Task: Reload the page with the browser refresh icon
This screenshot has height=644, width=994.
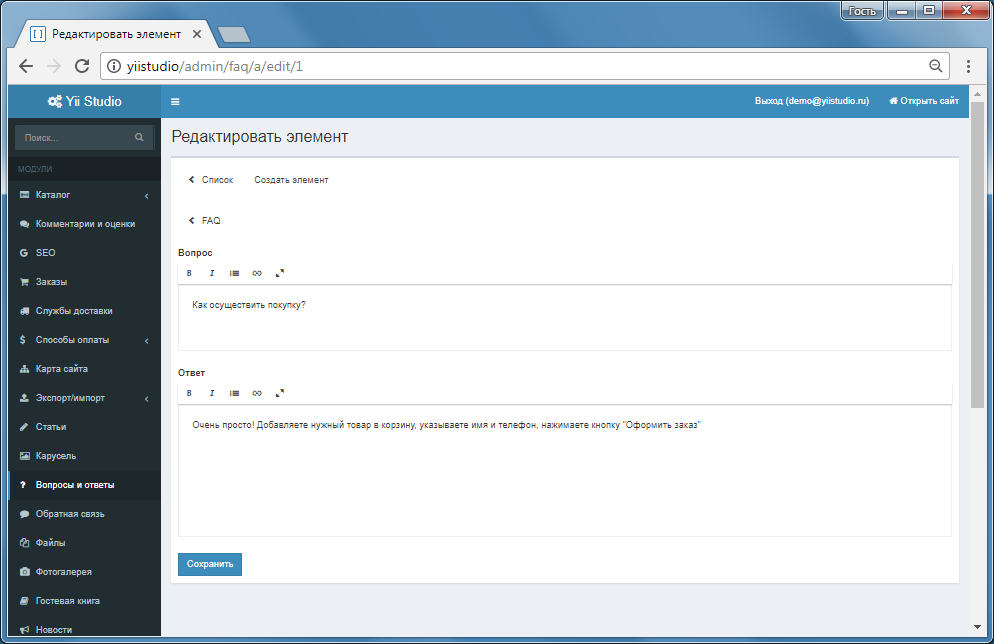Action: 82,66
